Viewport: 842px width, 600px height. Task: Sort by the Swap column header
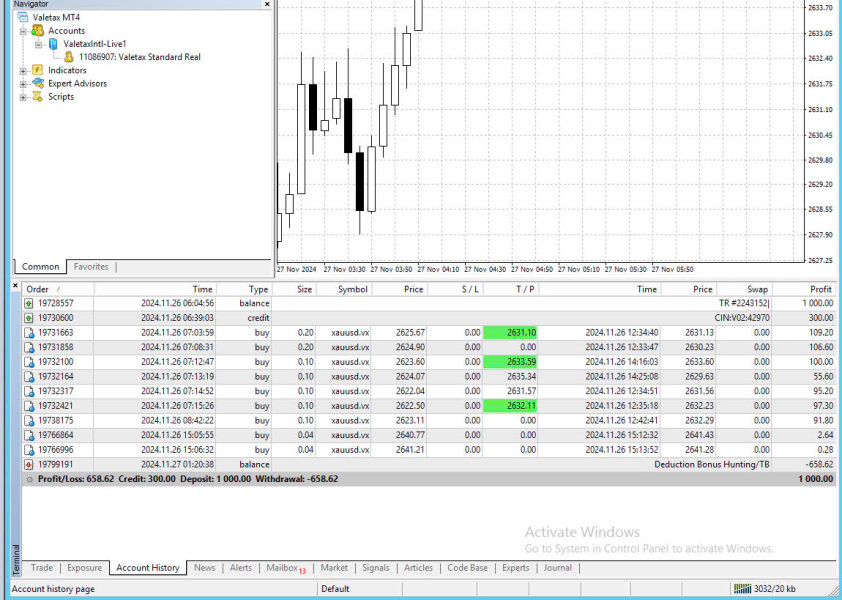pyautogui.click(x=743, y=289)
